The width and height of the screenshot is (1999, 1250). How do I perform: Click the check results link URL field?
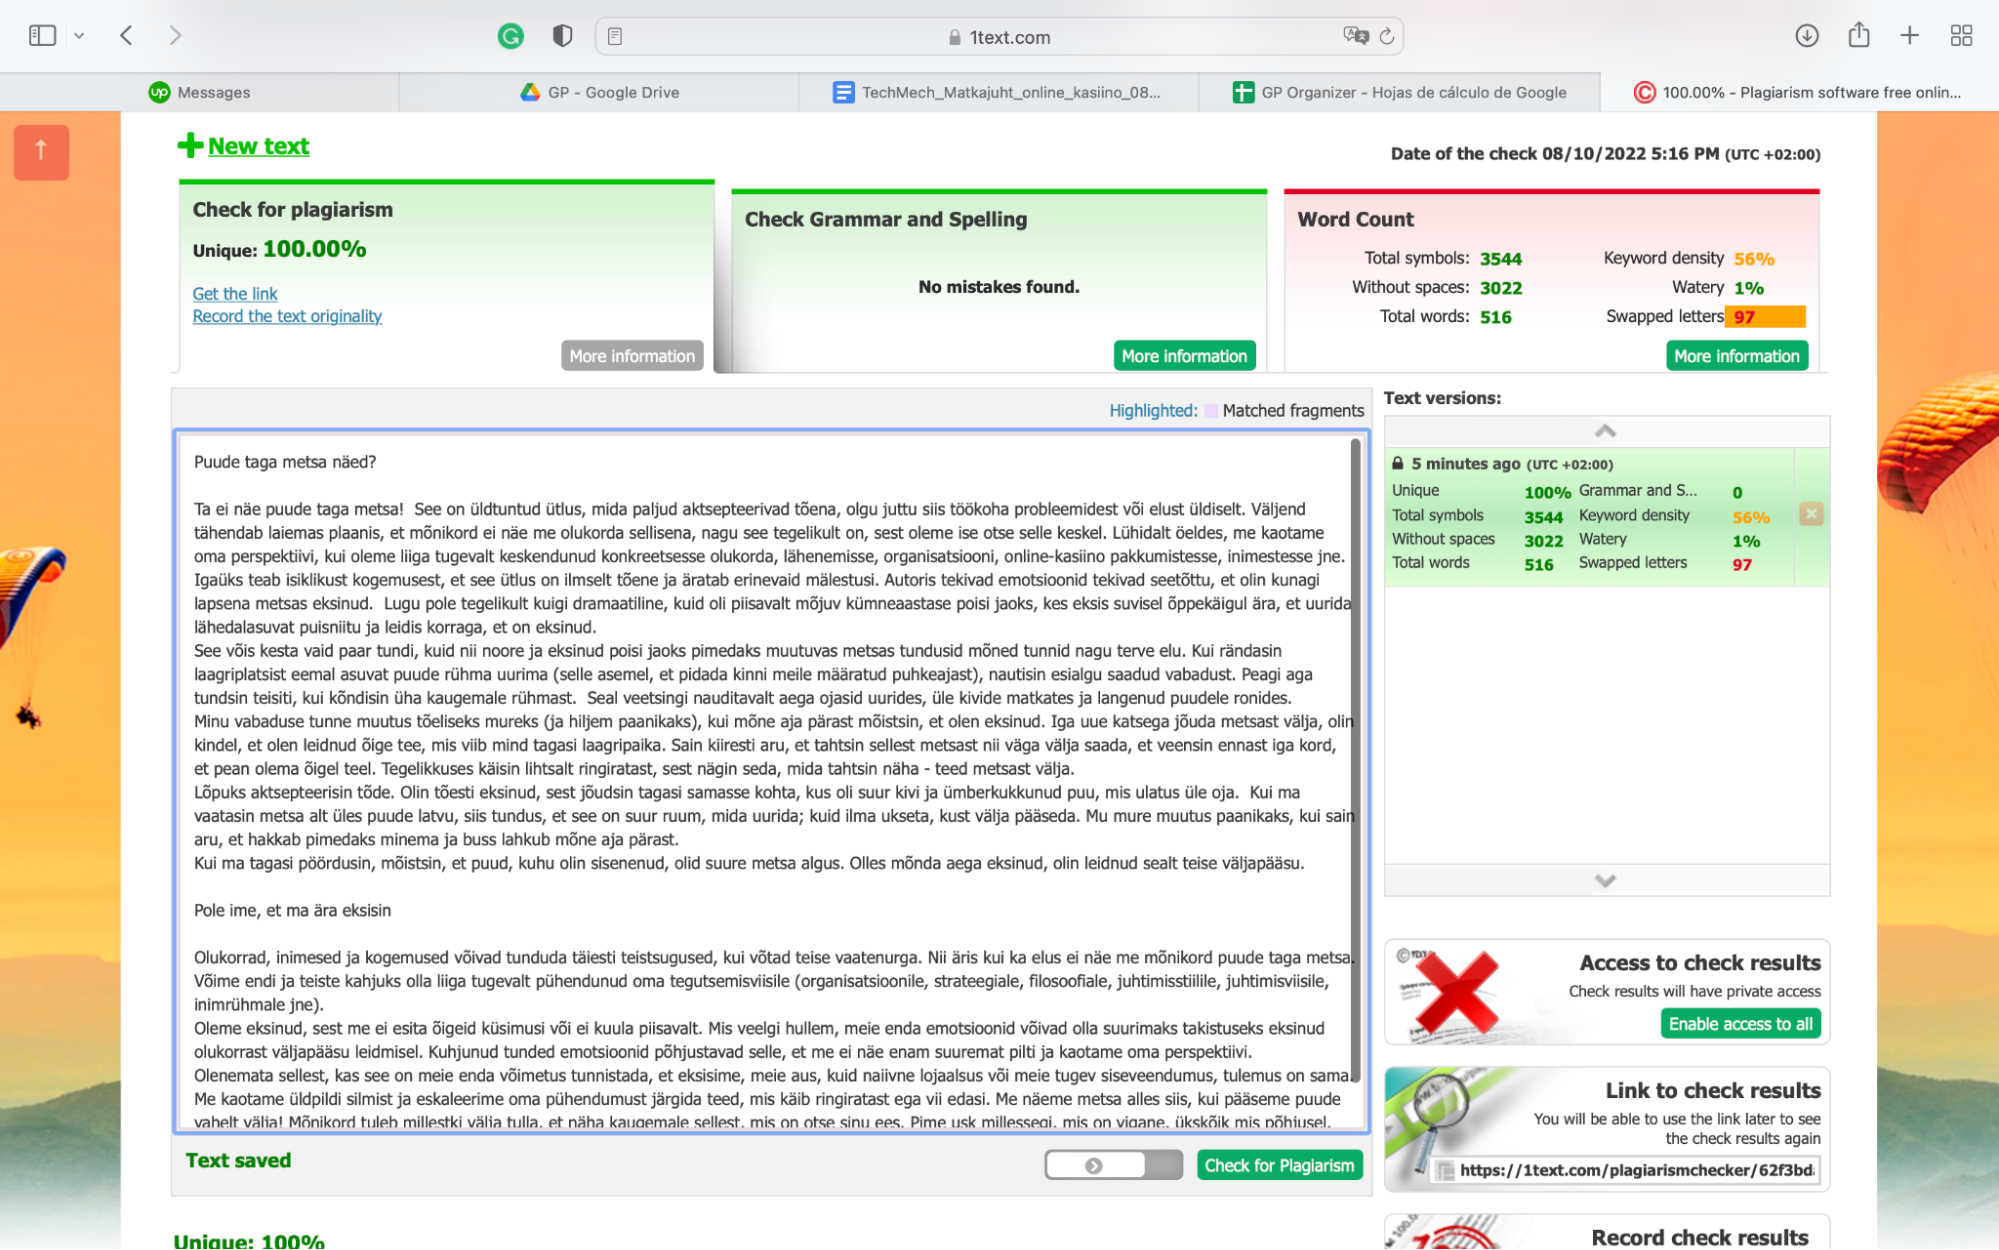[x=1626, y=1170]
